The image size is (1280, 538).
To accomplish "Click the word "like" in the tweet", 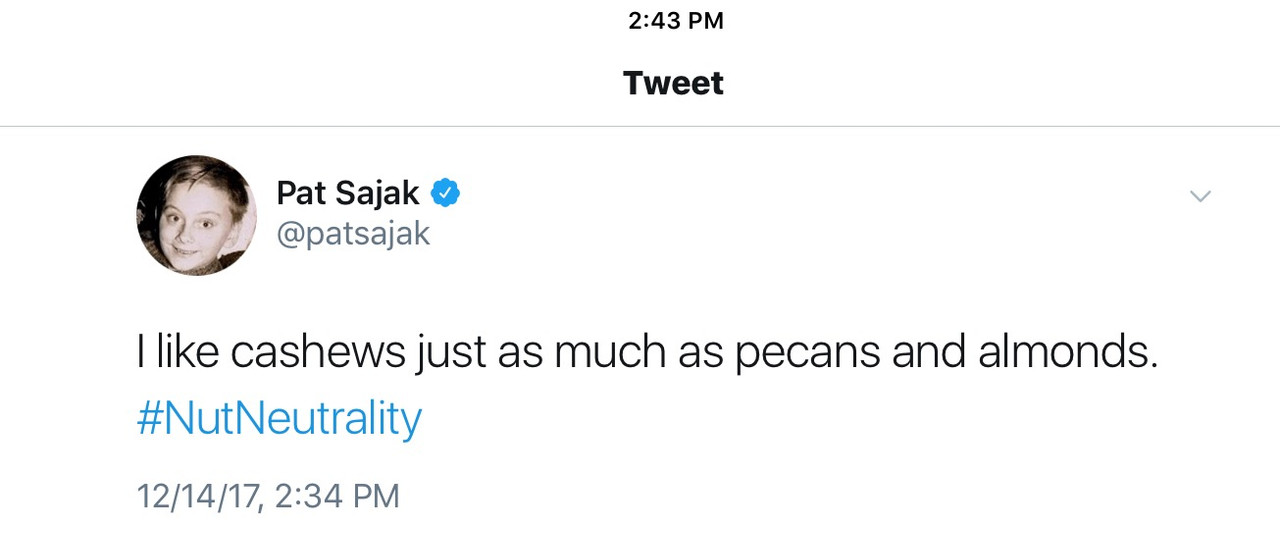I will 187,352.
